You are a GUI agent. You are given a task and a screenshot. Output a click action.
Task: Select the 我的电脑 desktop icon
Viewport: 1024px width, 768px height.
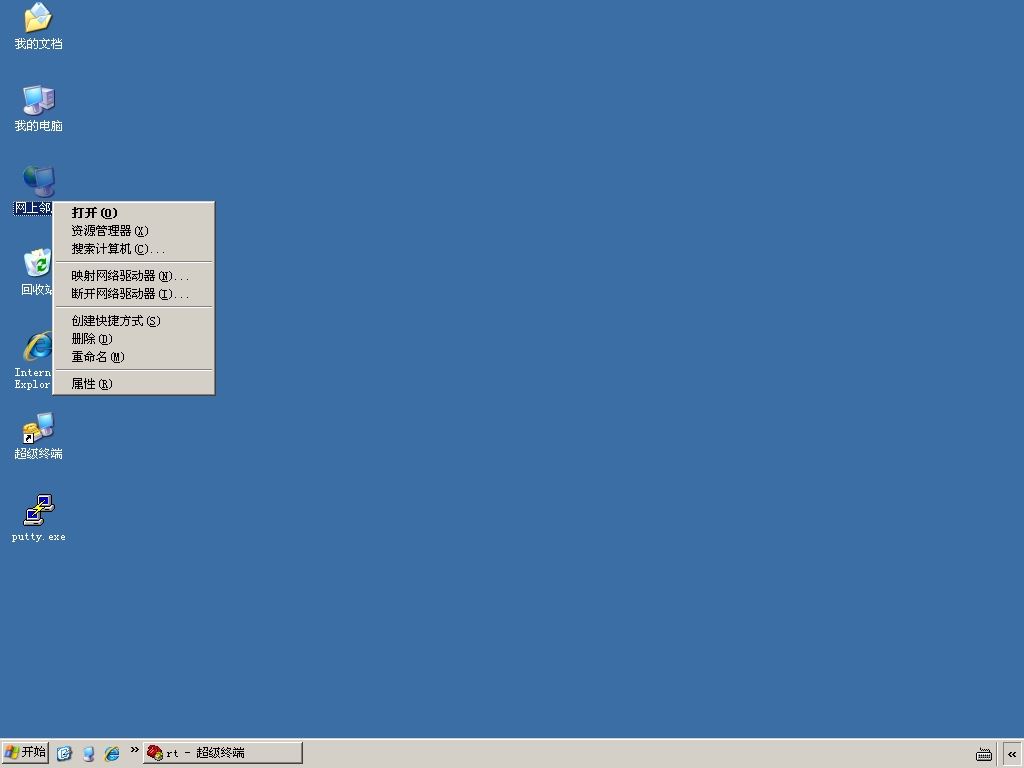click(38, 108)
